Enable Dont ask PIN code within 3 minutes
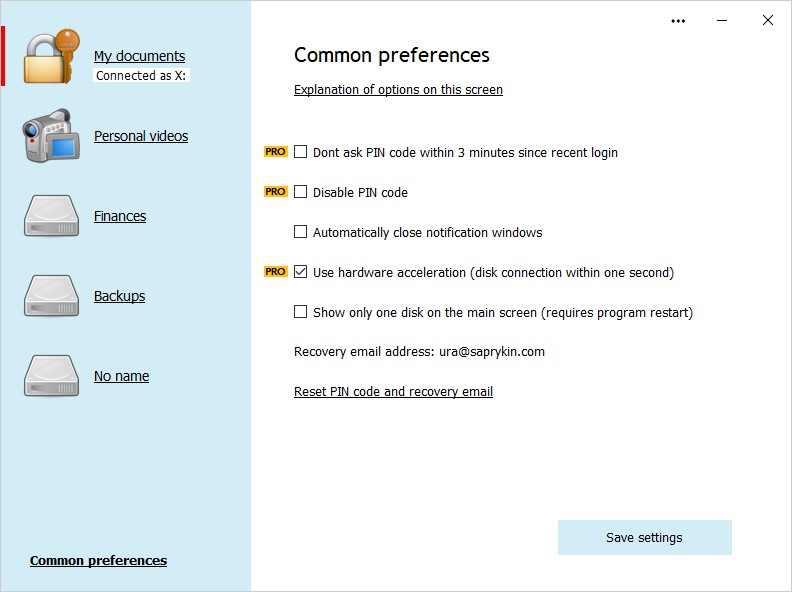Viewport: 792px width, 592px height. (x=301, y=152)
